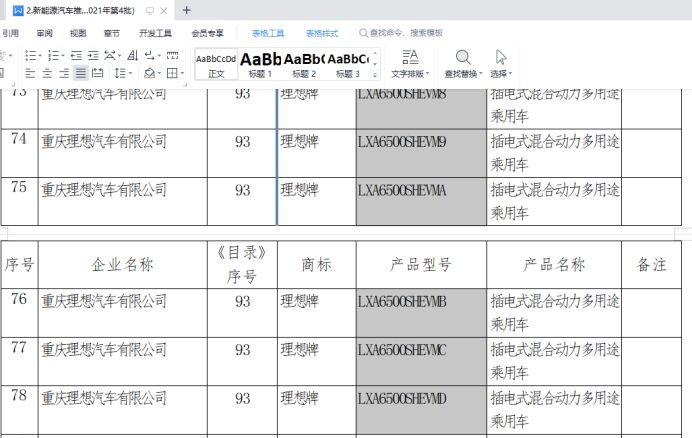Image resolution: width=692 pixels, height=438 pixels.
Task: Expand numbered list dropdown arrow
Action: click(x=63, y=56)
